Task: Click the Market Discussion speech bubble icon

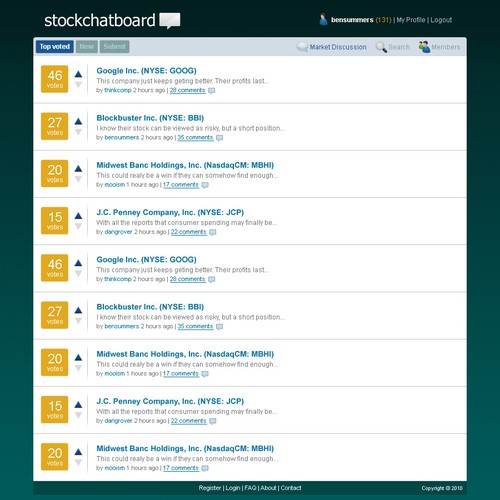Action: (302, 47)
